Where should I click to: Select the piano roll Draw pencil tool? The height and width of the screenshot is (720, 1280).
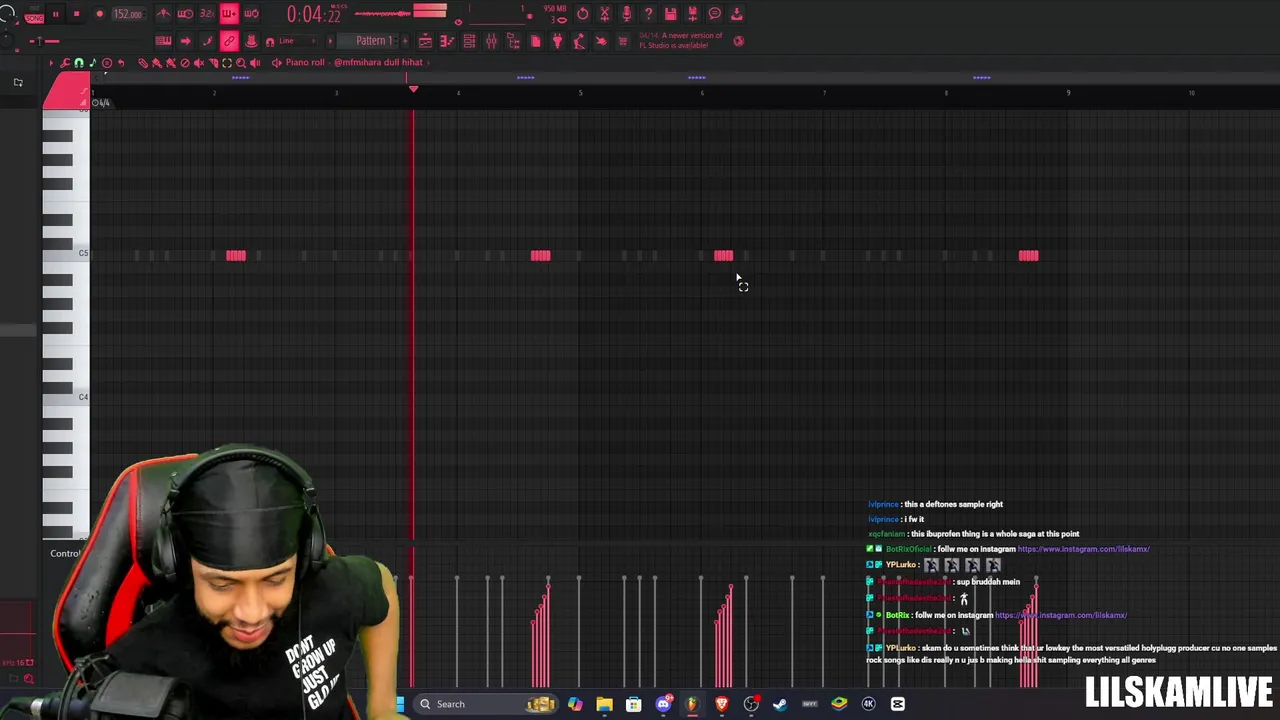[x=143, y=63]
